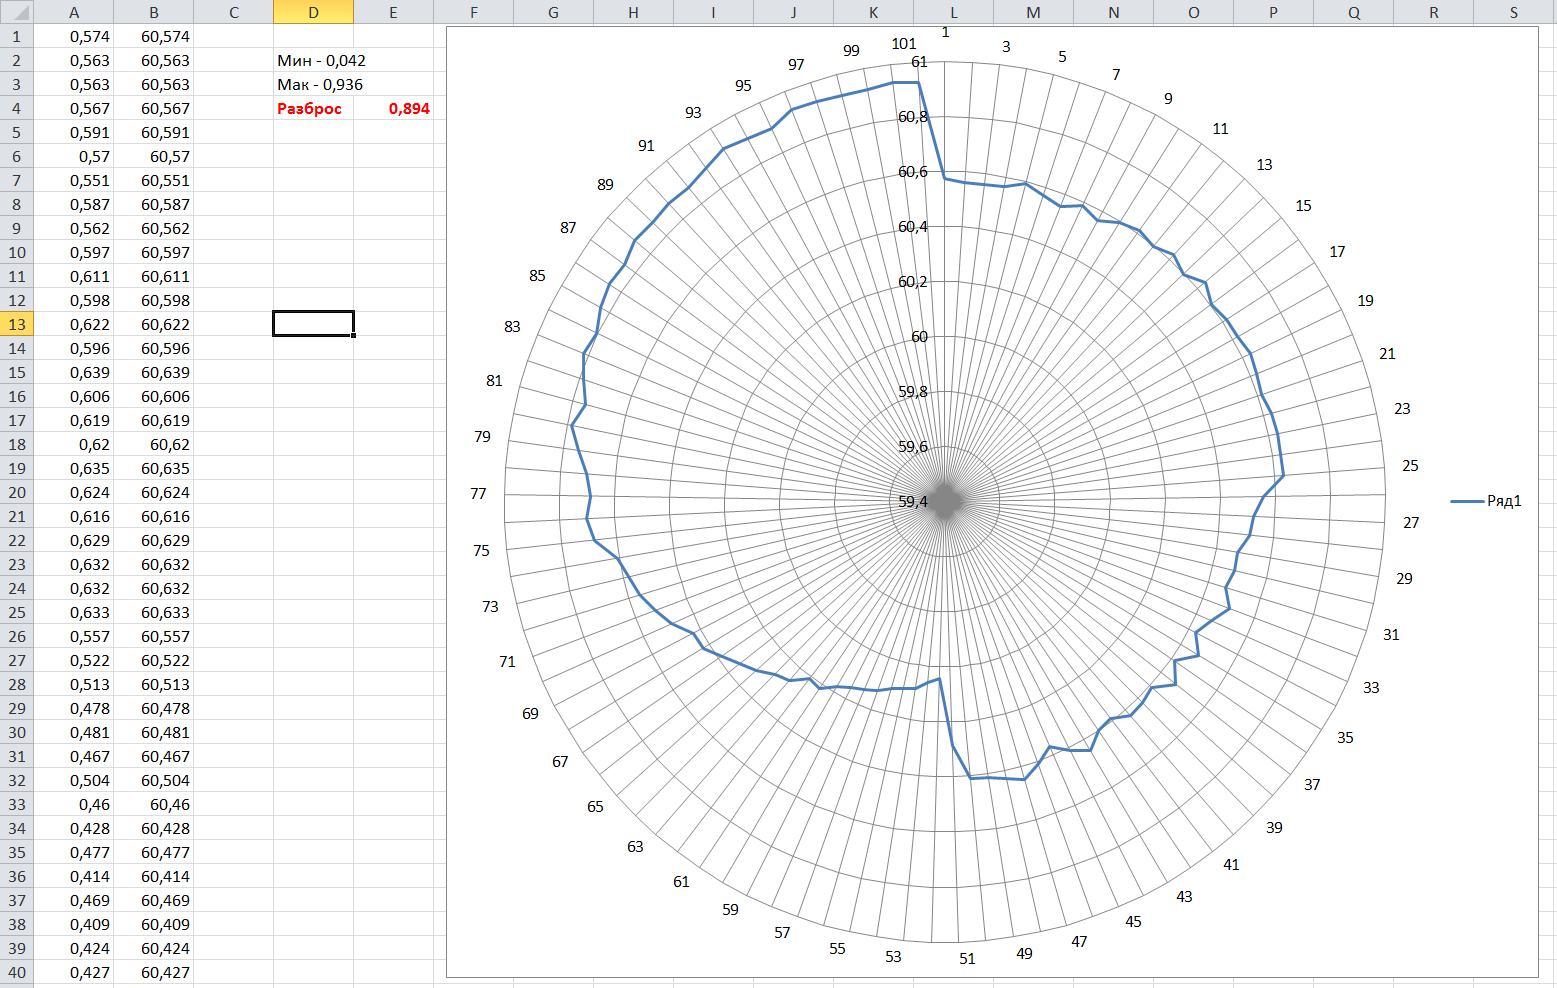Select column F header
1557x988 pixels.
click(474, 12)
